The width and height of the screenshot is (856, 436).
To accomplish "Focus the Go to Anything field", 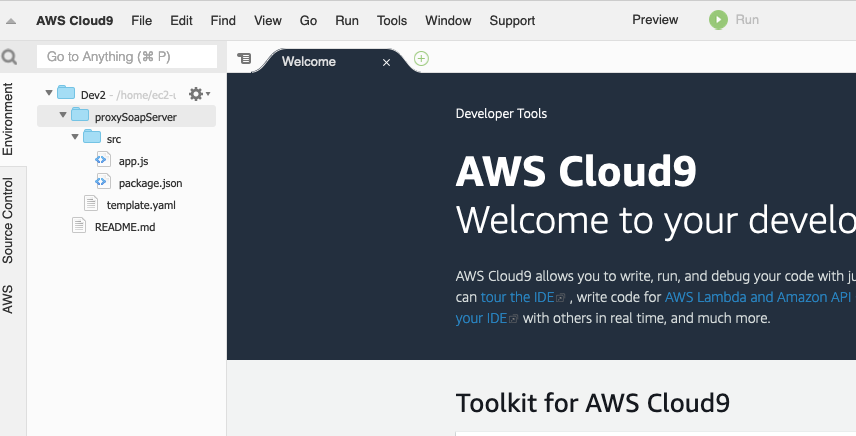I will (127, 57).
